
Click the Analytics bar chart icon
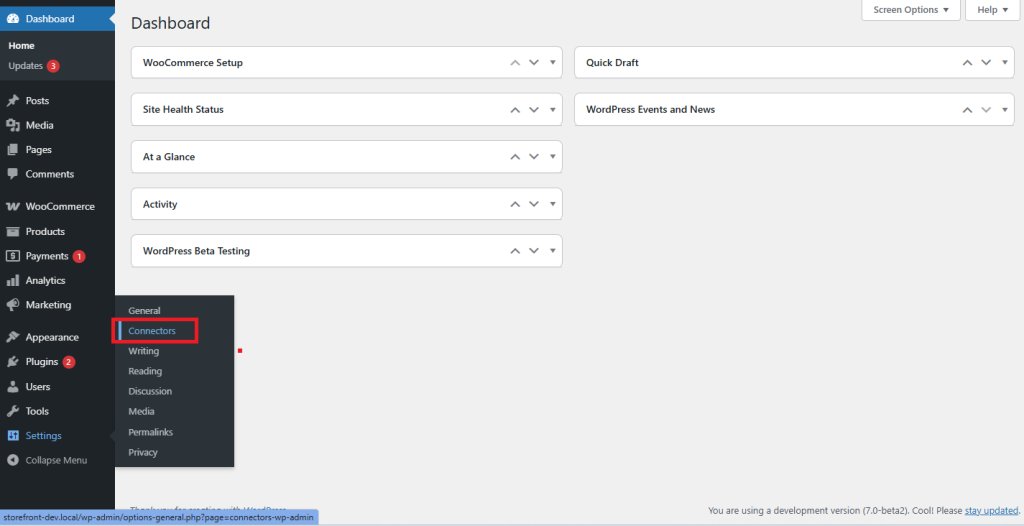pos(13,281)
